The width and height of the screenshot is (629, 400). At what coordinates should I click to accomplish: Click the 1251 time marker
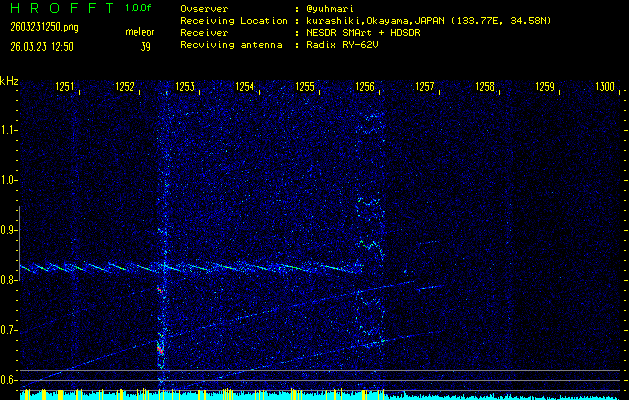click(x=65, y=86)
